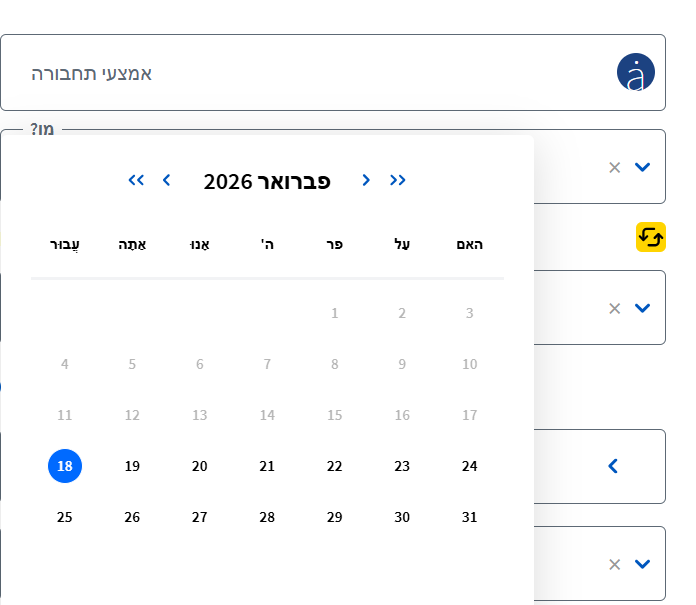Select date 28
The image size is (696, 605).
coord(267,517)
